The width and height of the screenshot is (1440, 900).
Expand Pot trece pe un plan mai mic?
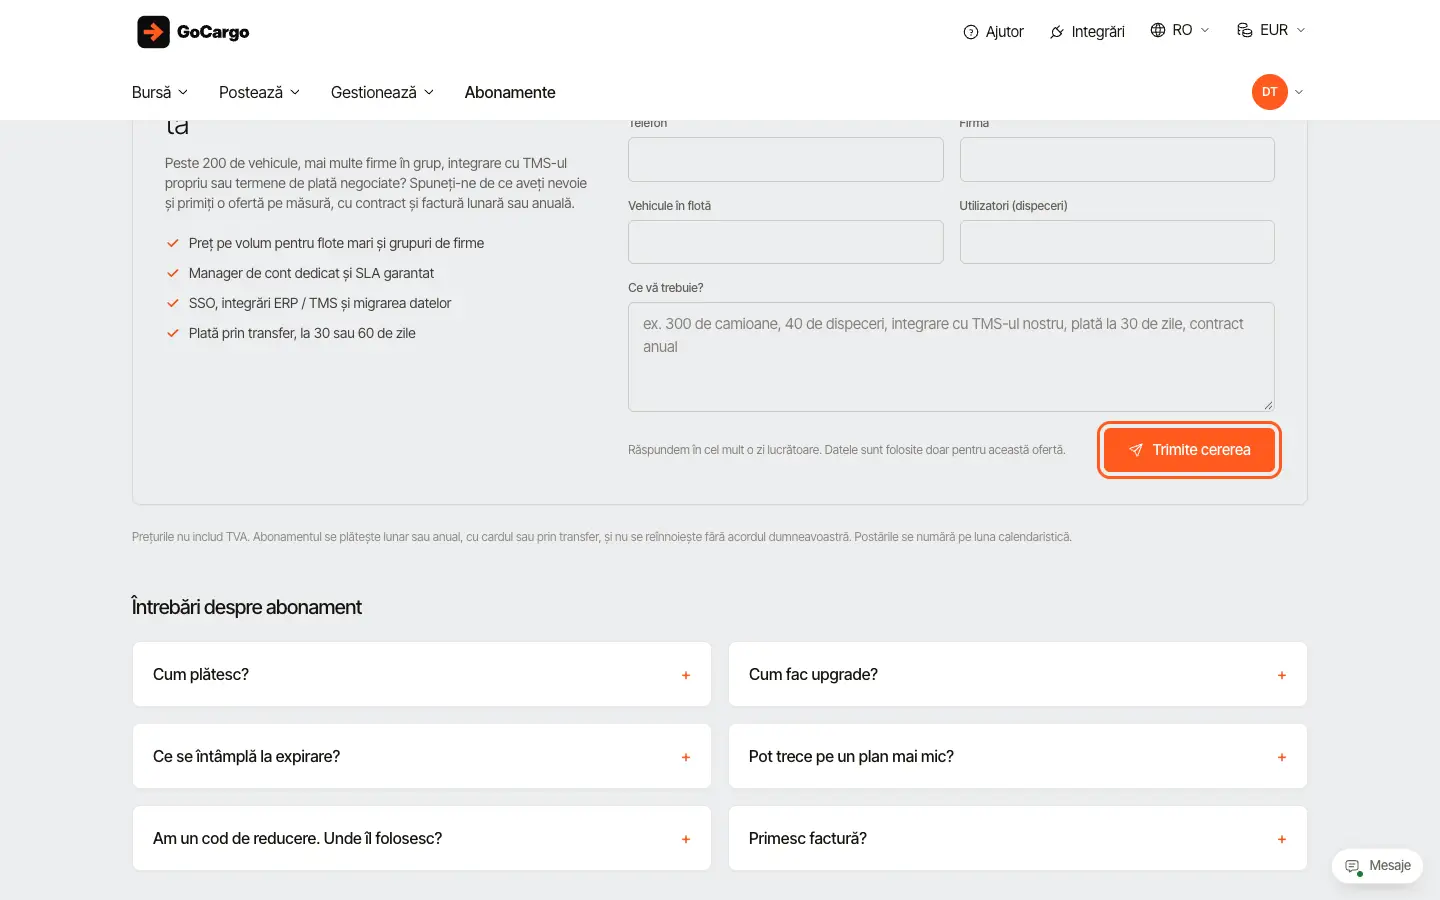1018,756
